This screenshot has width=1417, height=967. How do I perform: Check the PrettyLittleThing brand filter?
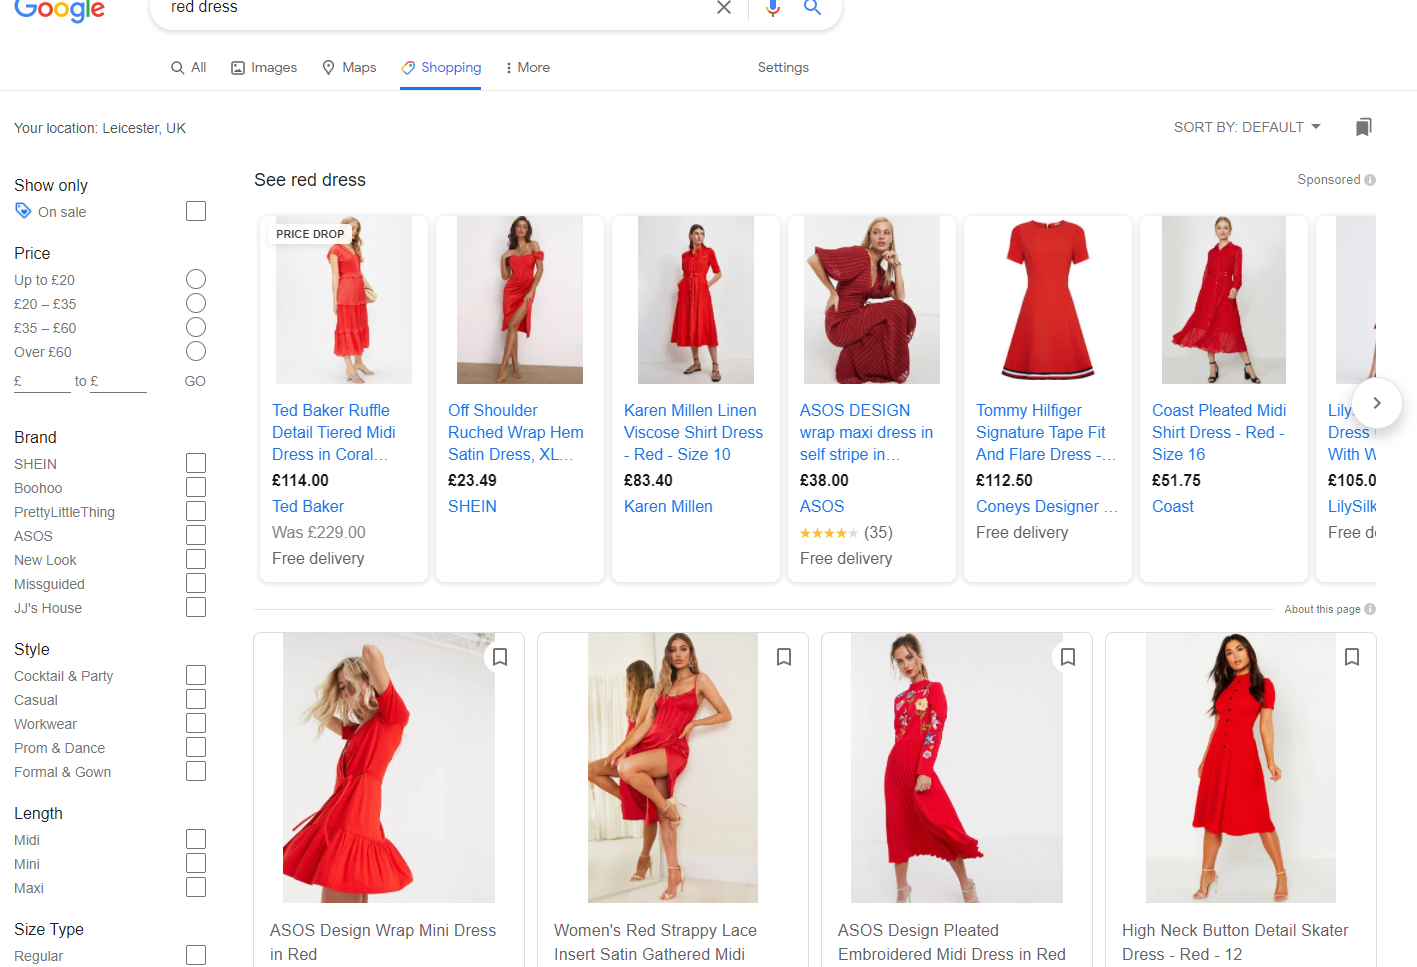pyautogui.click(x=196, y=511)
